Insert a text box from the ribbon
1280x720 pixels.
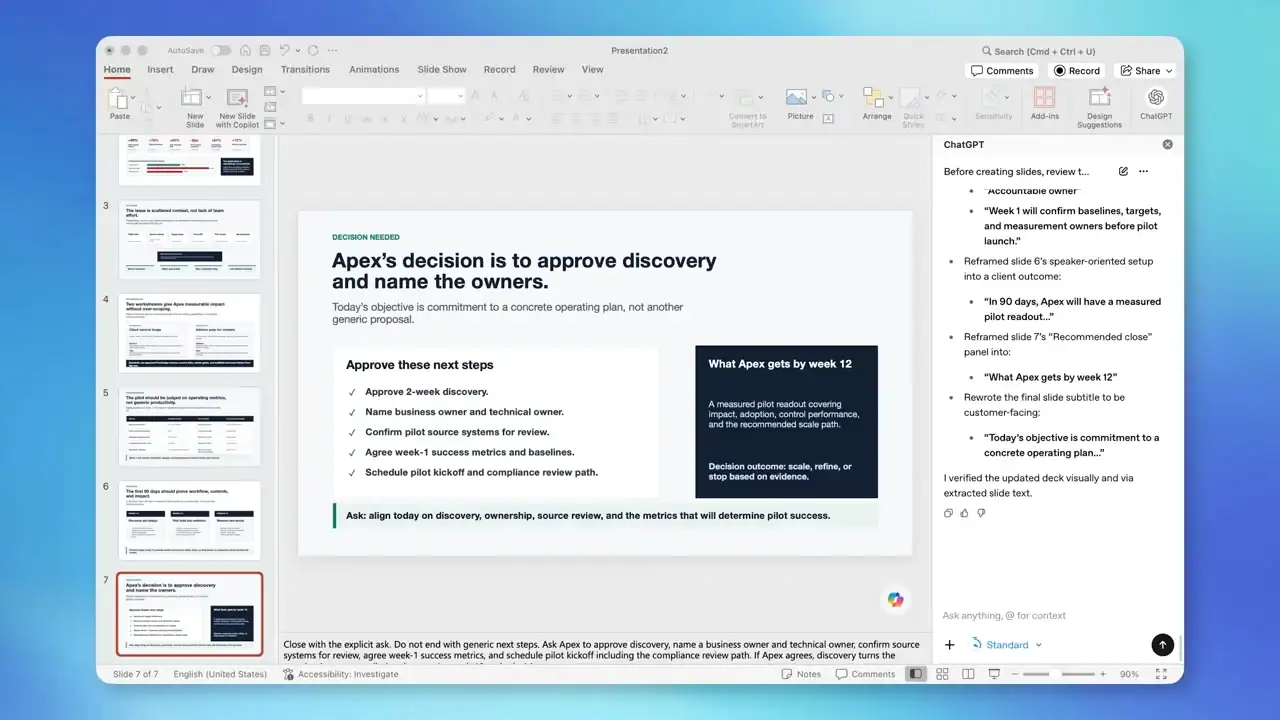pos(828,118)
